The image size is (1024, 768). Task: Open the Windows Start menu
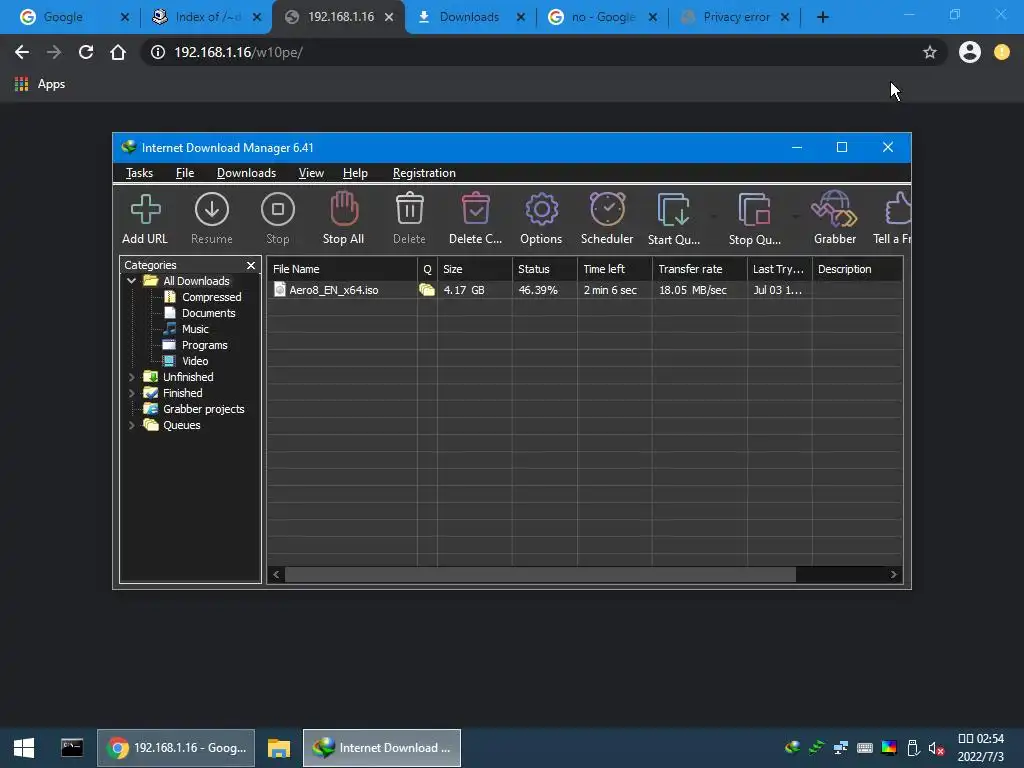point(24,748)
